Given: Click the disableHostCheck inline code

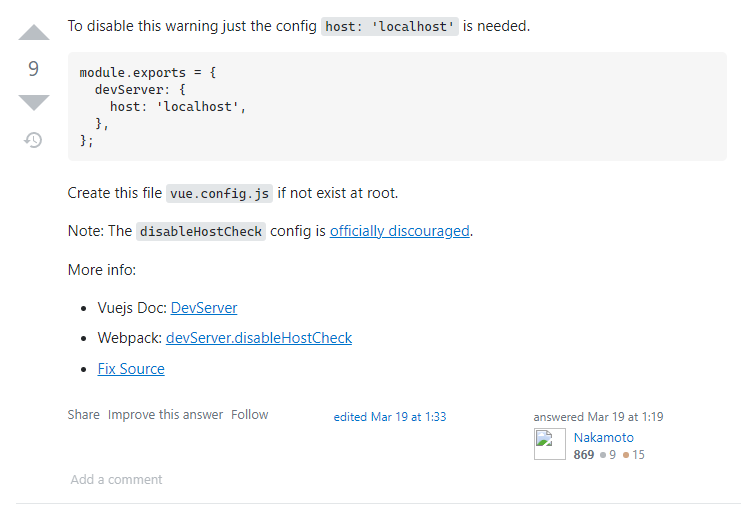Looking at the screenshot, I should pos(201,231).
